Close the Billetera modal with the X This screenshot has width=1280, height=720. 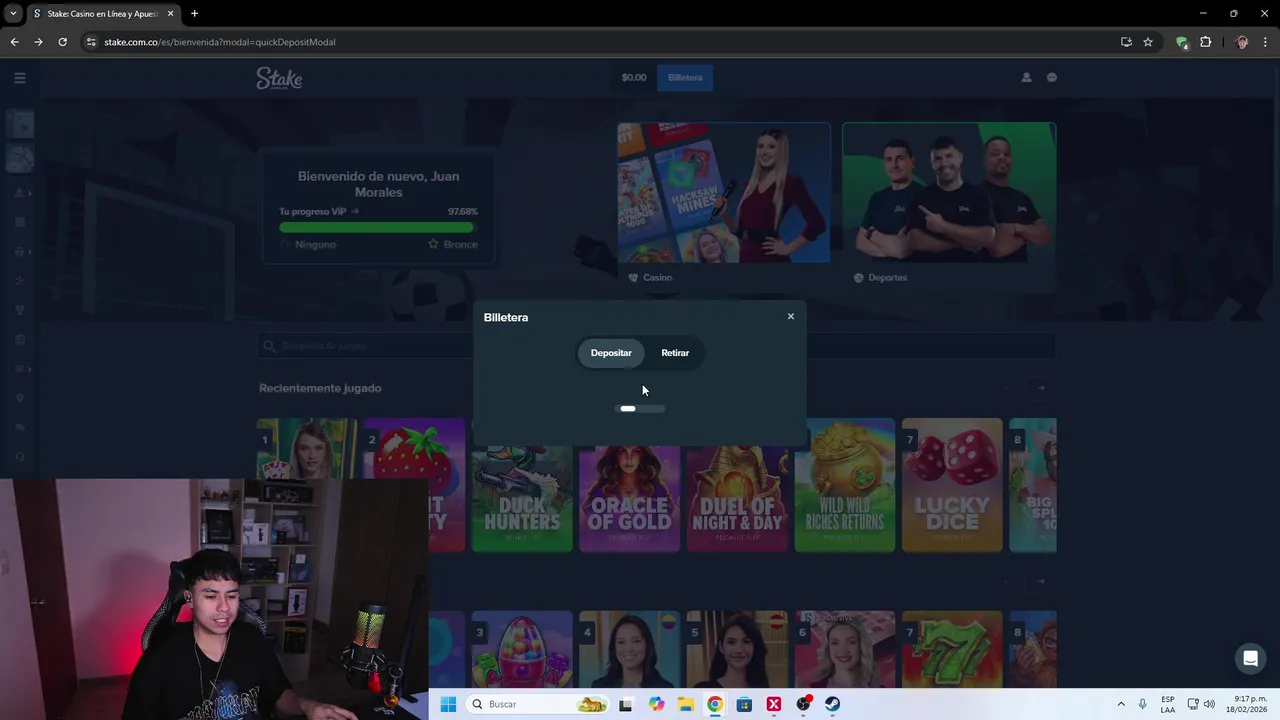pyautogui.click(x=790, y=316)
